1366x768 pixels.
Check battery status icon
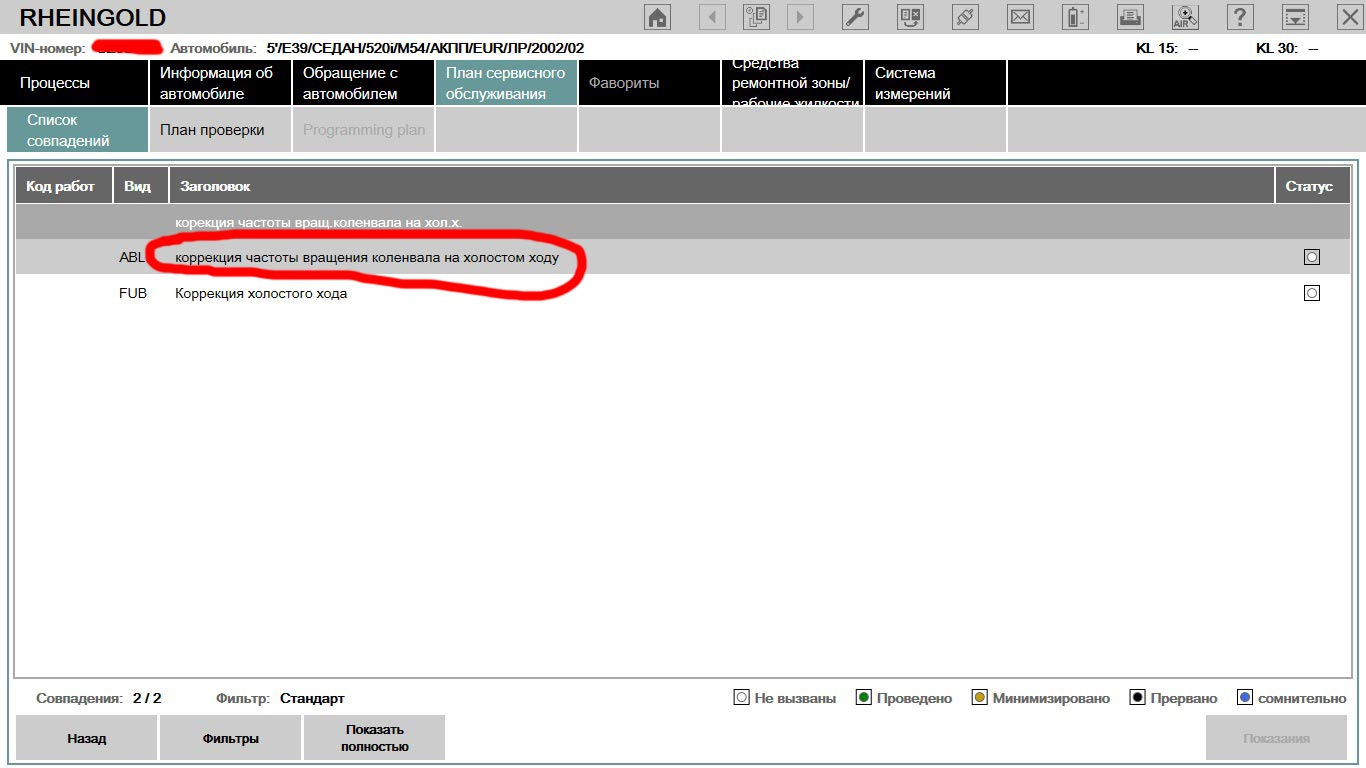(1075, 17)
